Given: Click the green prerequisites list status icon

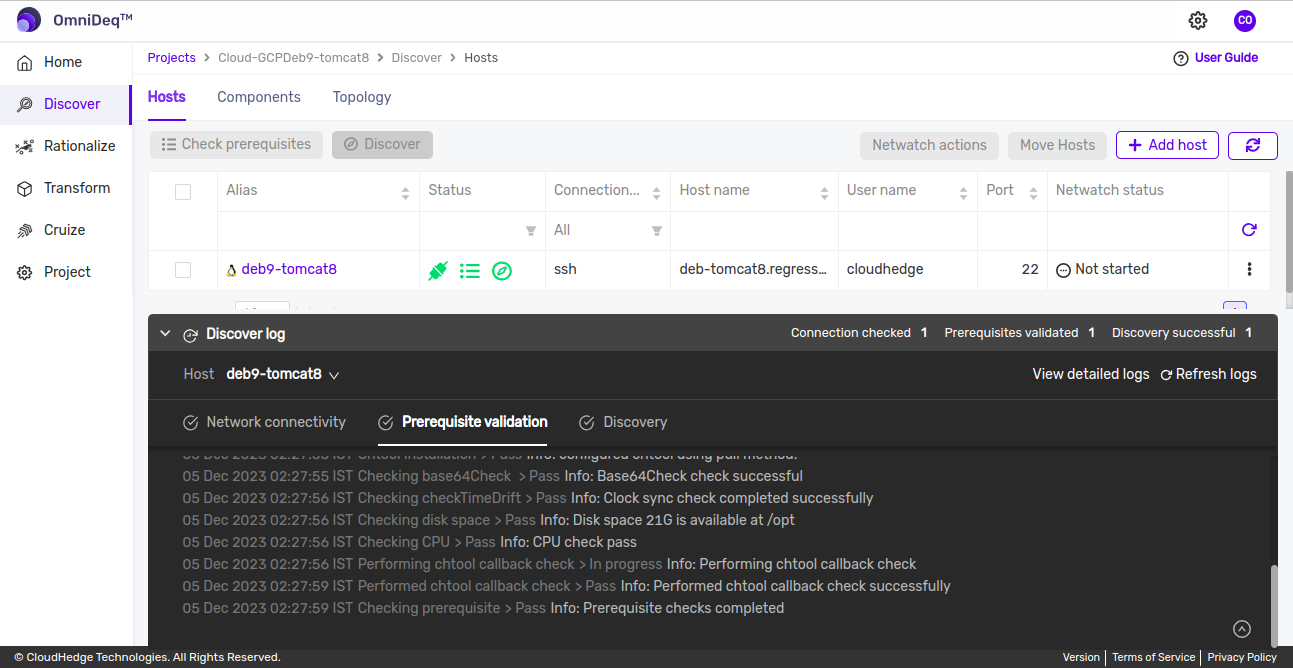Looking at the screenshot, I should (470, 270).
